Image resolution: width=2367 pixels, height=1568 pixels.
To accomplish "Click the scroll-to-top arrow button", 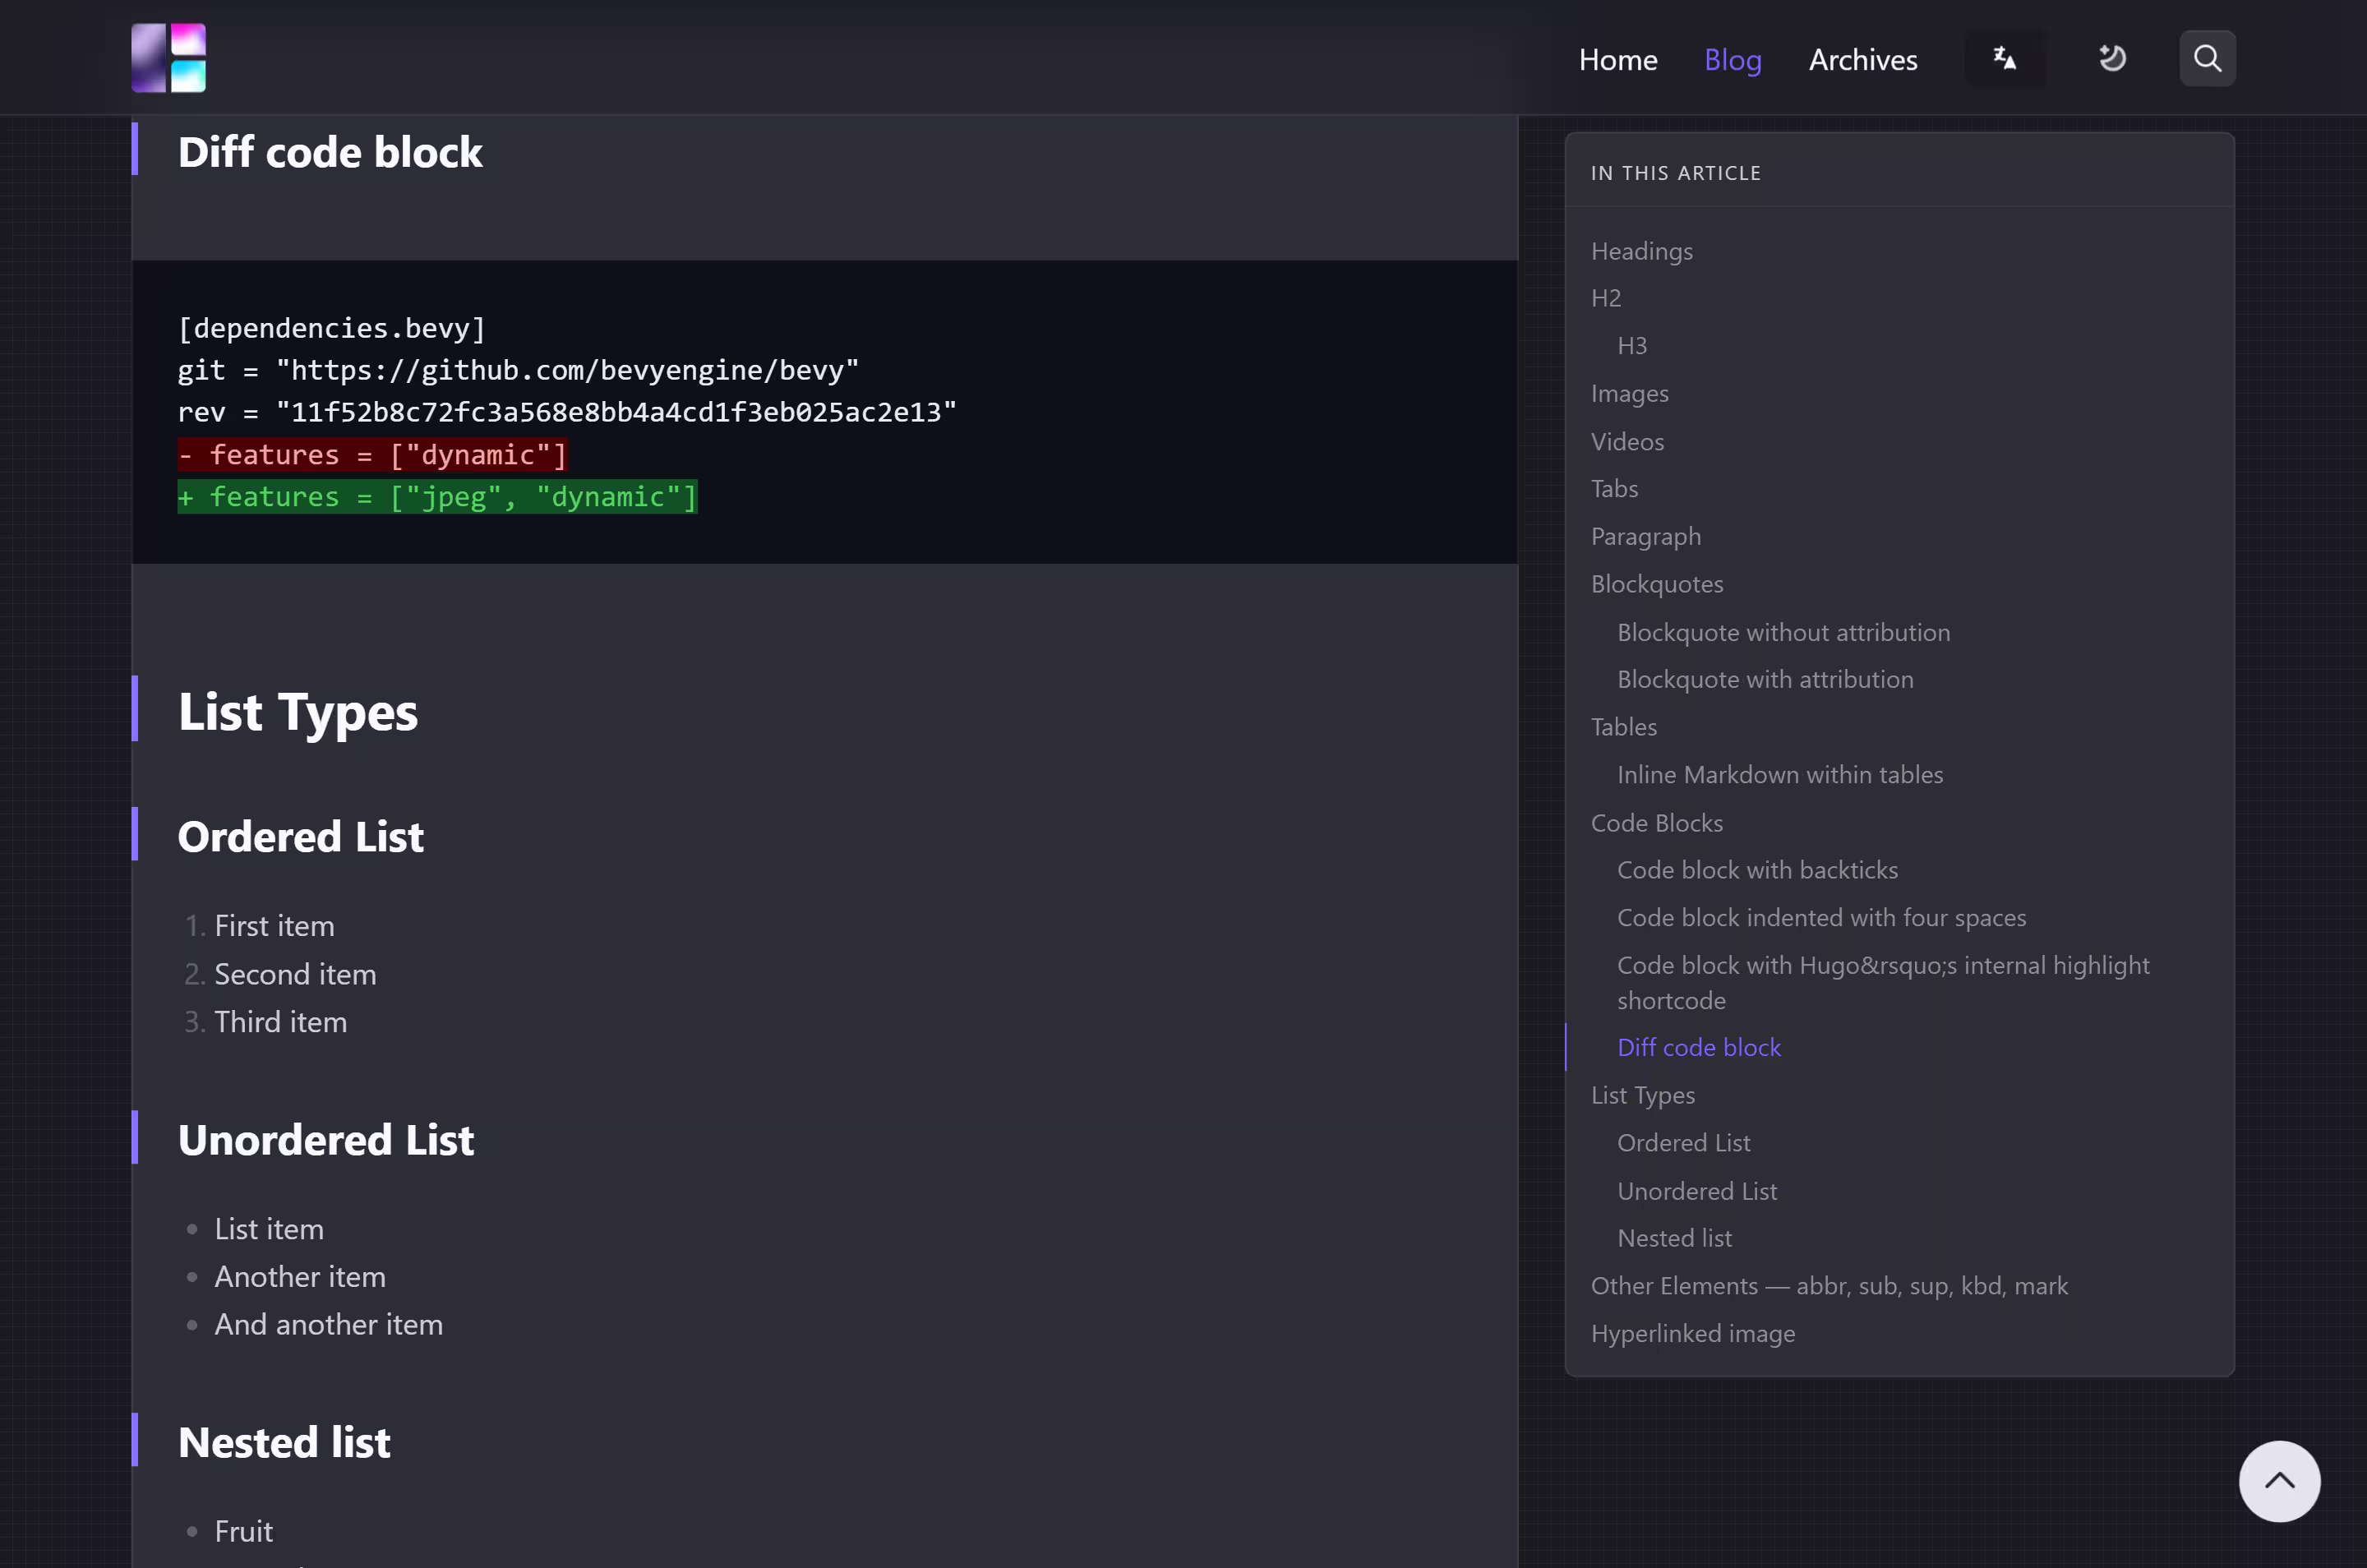I will 2278,1480.
